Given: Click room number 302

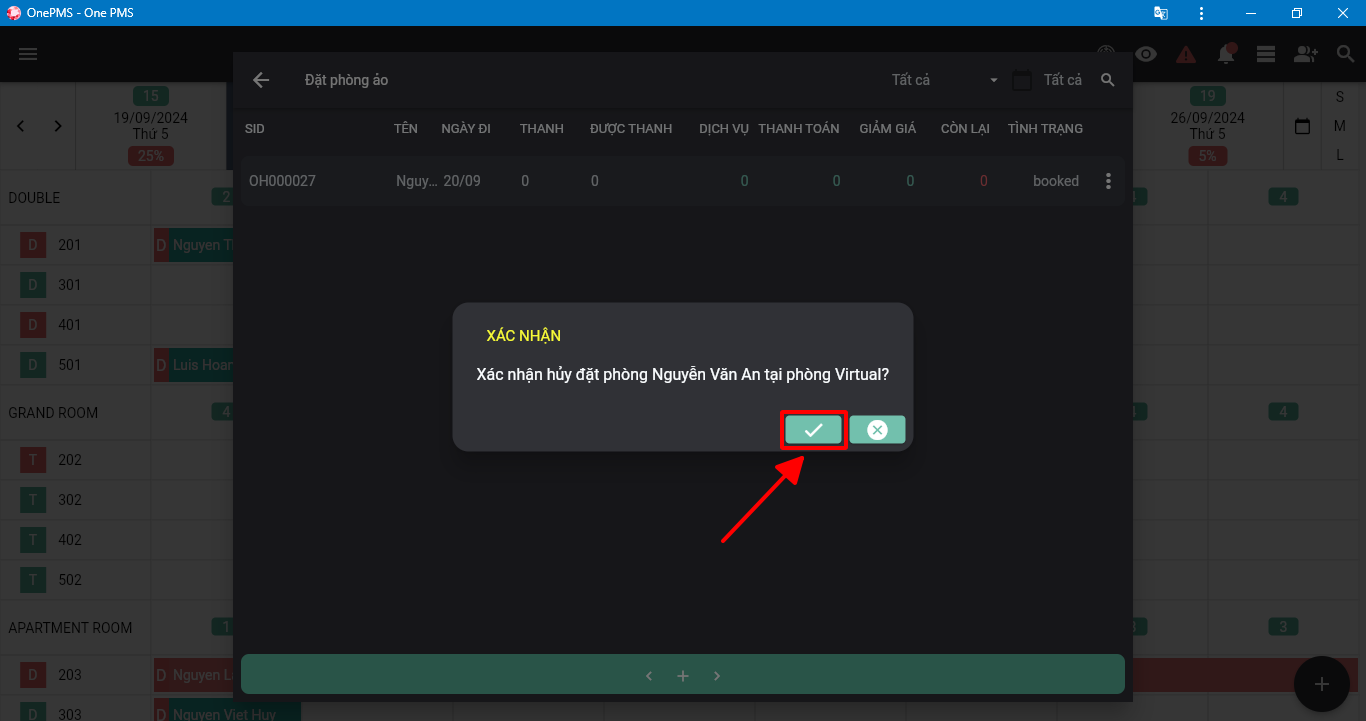Looking at the screenshot, I should (x=70, y=500).
